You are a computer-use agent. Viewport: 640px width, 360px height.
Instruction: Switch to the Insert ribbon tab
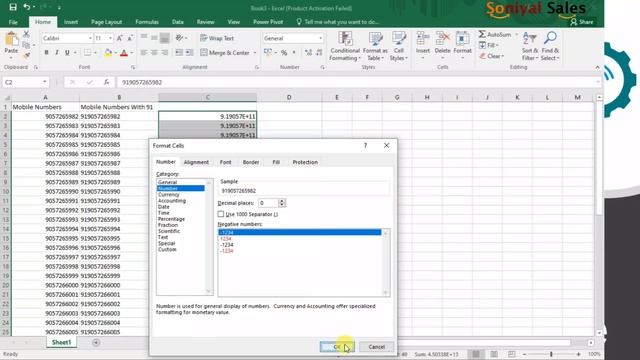[x=71, y=22]
